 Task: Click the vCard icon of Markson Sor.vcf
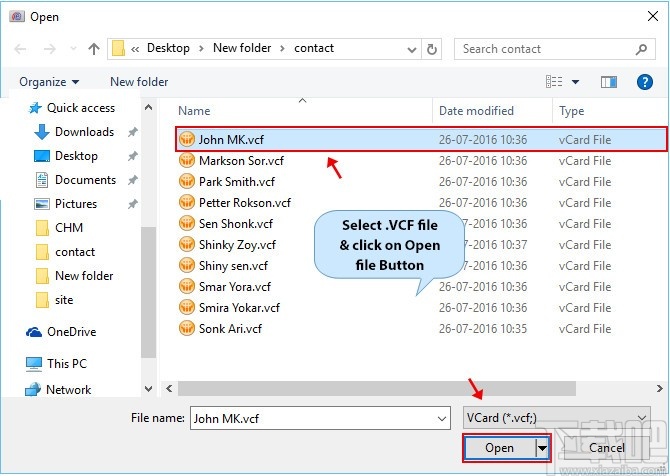(x=187, y=160)
